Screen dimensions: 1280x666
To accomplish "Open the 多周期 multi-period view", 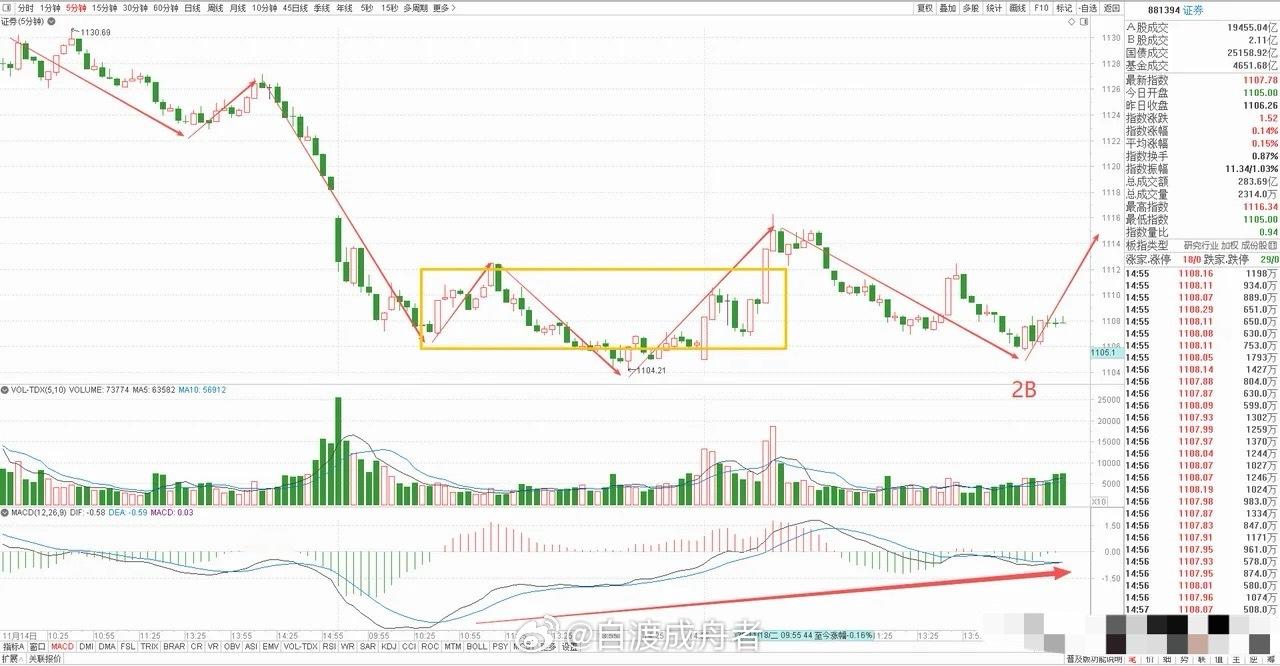I will point(416,8).
